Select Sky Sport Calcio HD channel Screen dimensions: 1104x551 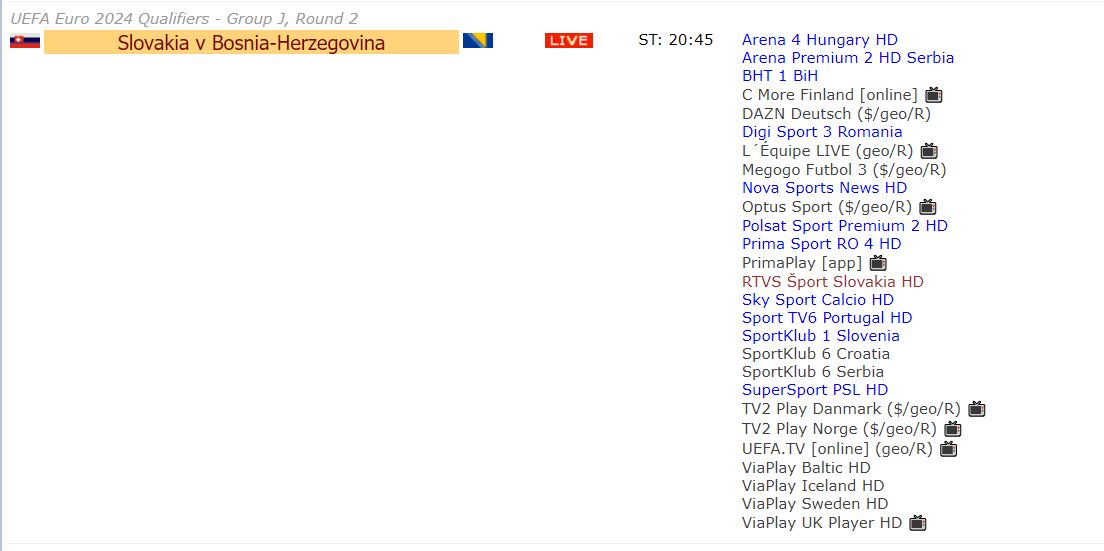point(817,300)
